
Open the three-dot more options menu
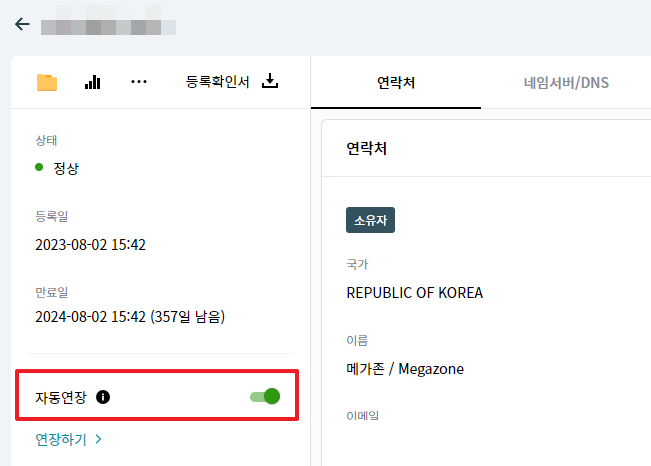pyautogui.click(x=139, y=82)
